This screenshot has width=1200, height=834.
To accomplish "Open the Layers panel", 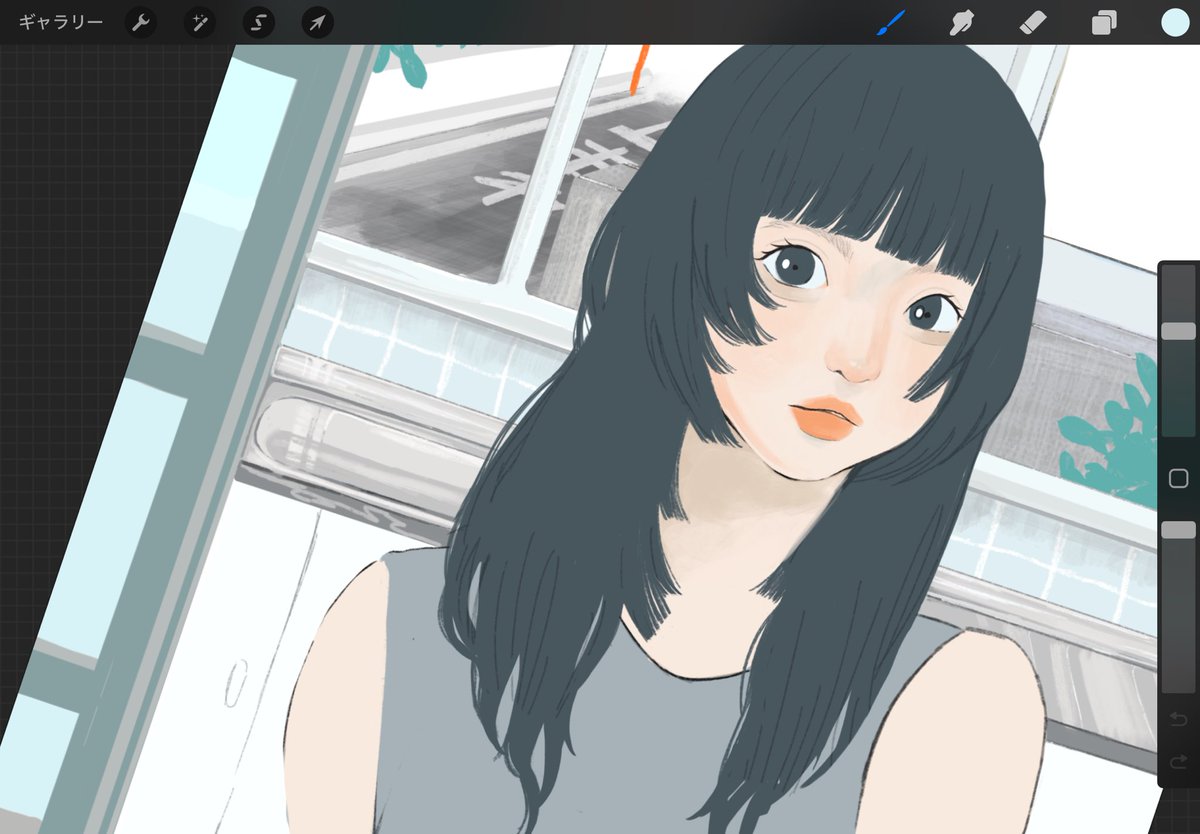I will (1104, 23).
